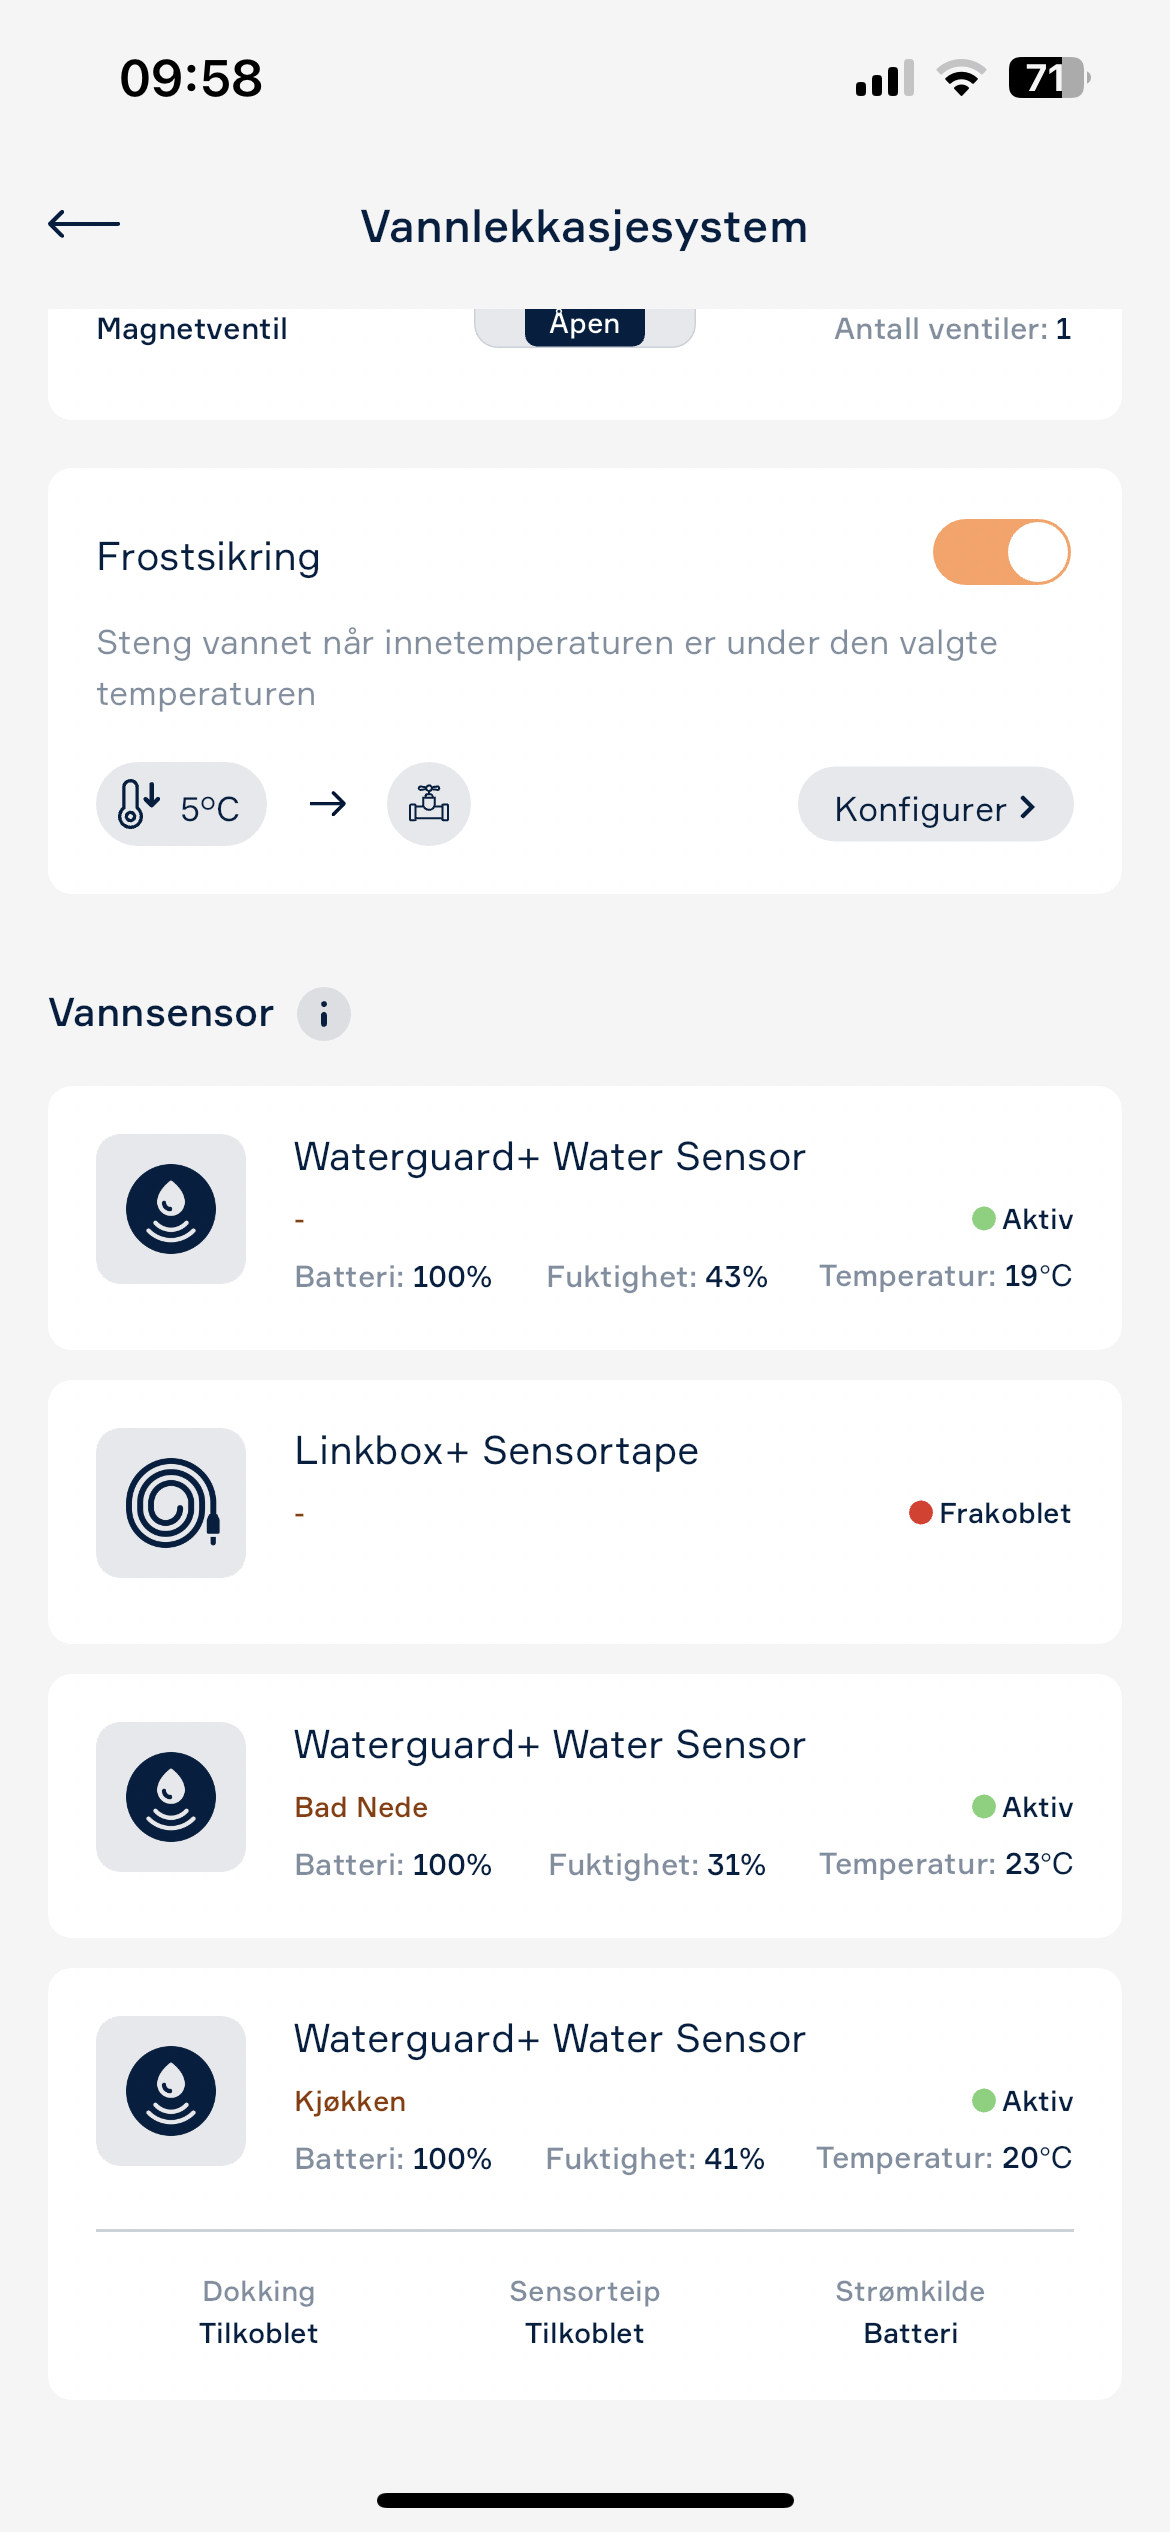
Task: Toggle the Magnetventil Åpen switch
Action: click(x=585, y=327)
